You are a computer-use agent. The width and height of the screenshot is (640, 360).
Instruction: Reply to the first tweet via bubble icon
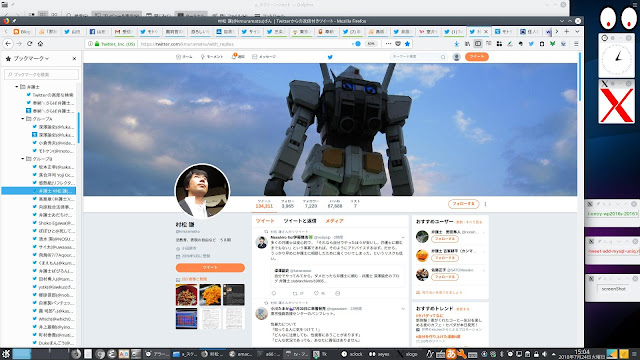[x=274, y=293]
